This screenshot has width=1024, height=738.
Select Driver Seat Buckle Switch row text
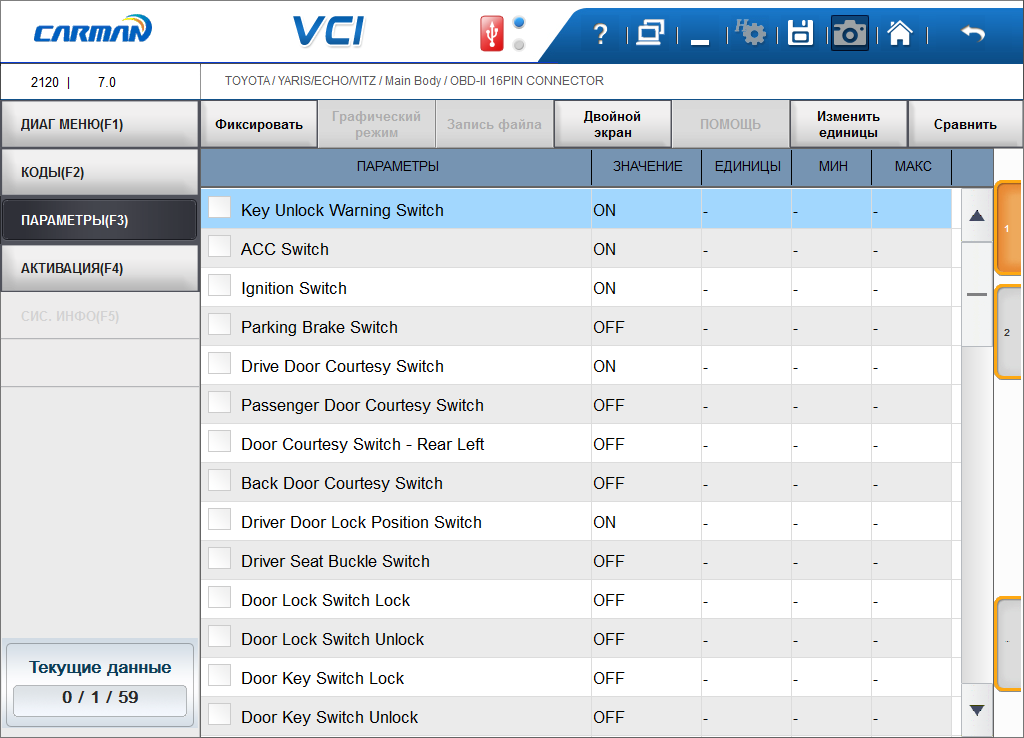(335, 562)
